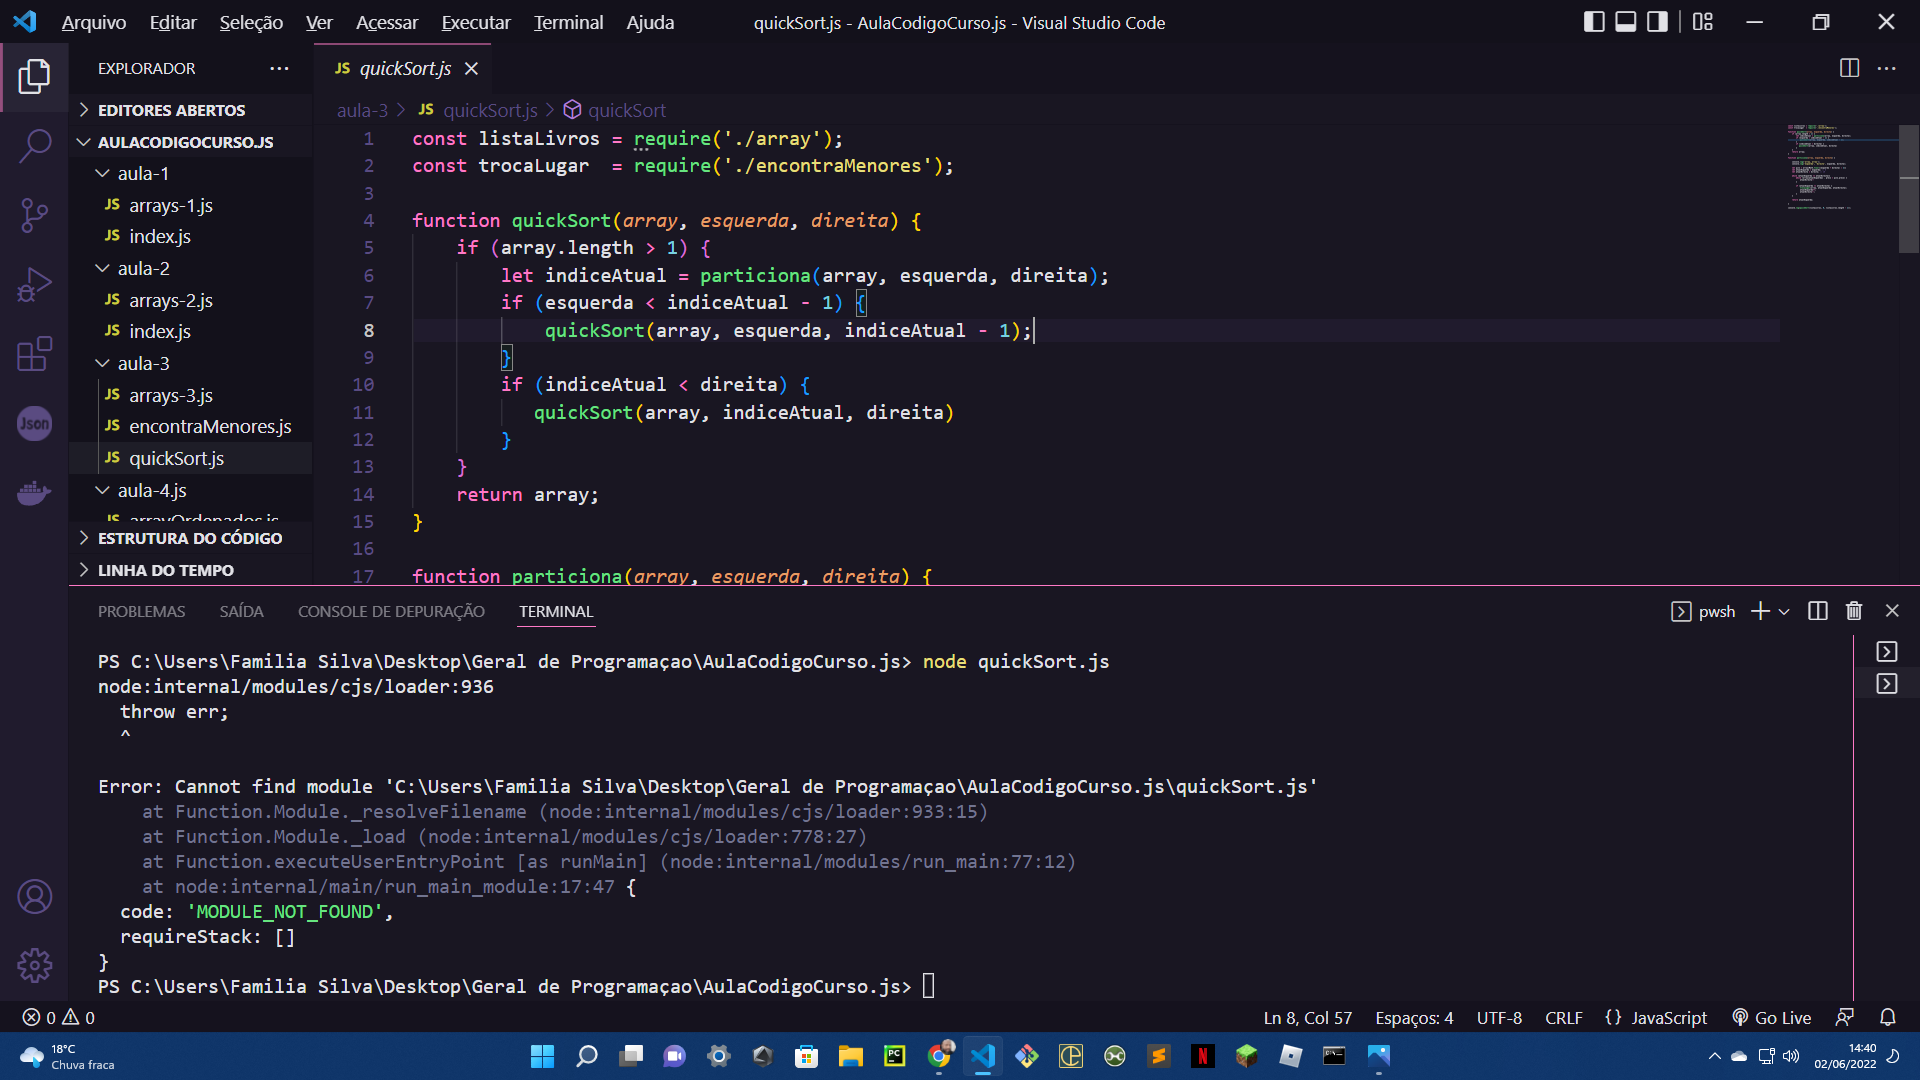Open the Manage gear icon
This screenshot has height=1080, width=1920.
[x=34, y=966]
